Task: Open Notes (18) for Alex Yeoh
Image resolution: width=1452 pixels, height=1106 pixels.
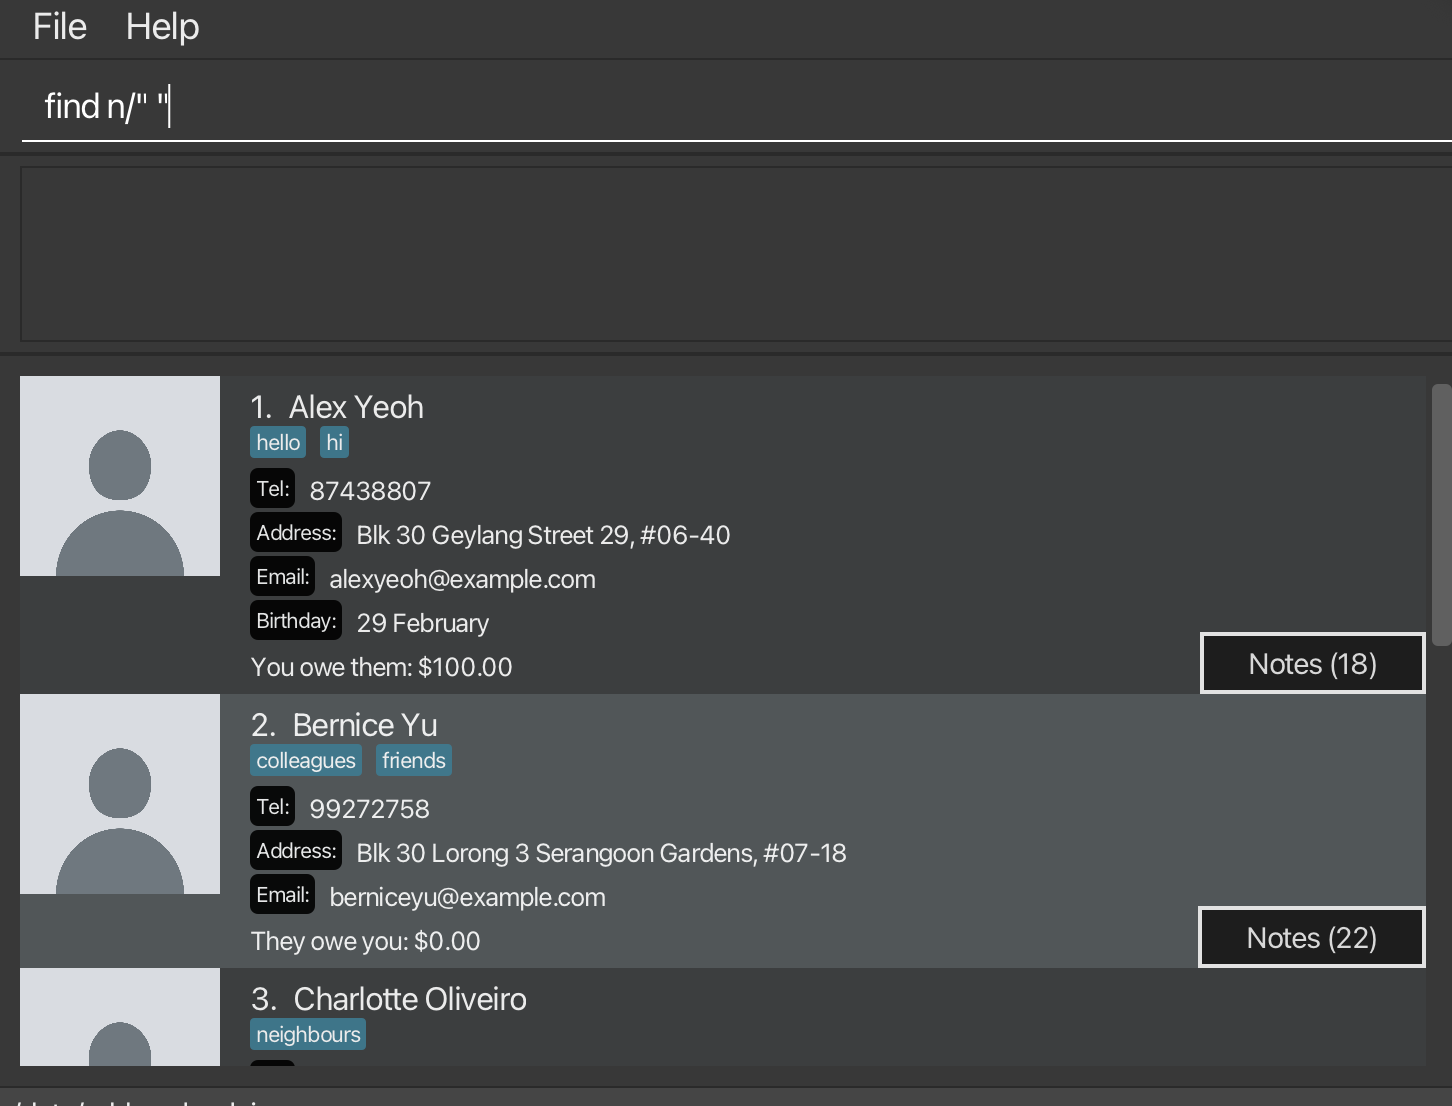Action: tap(1312, 663)
